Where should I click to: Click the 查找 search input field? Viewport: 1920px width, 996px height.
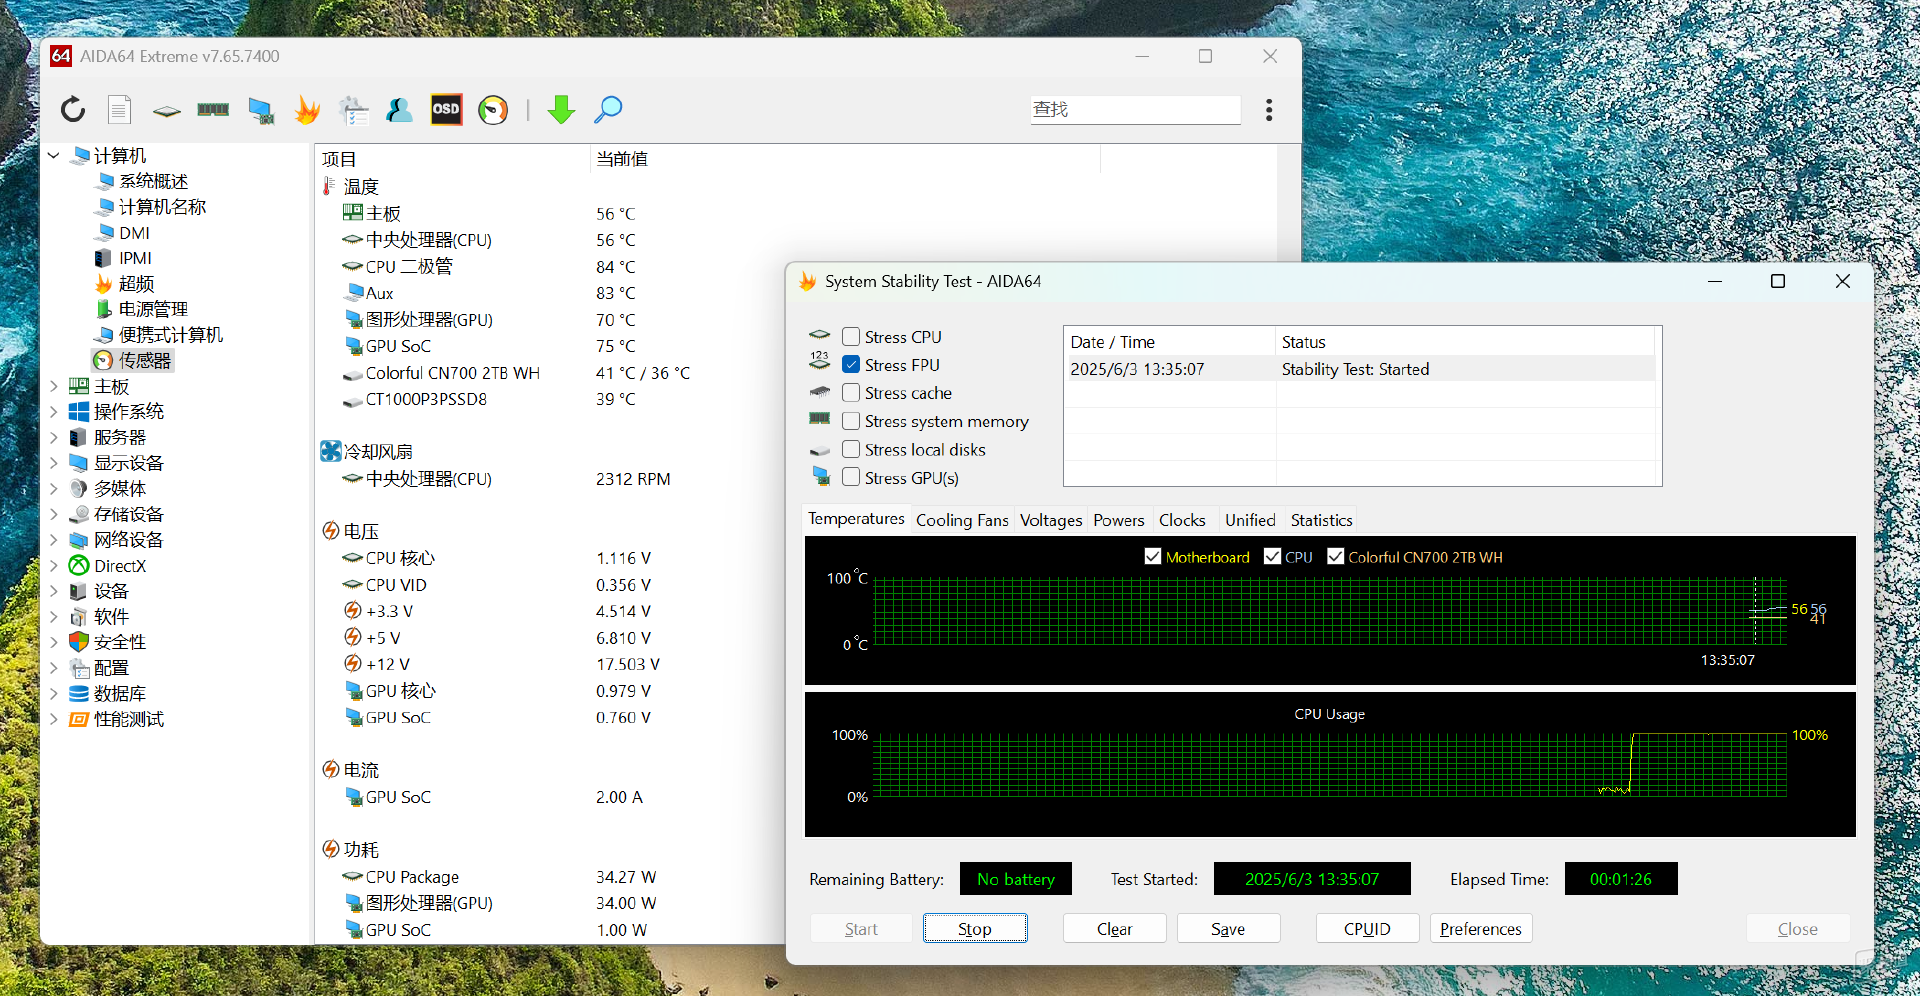coord(1136,109)
